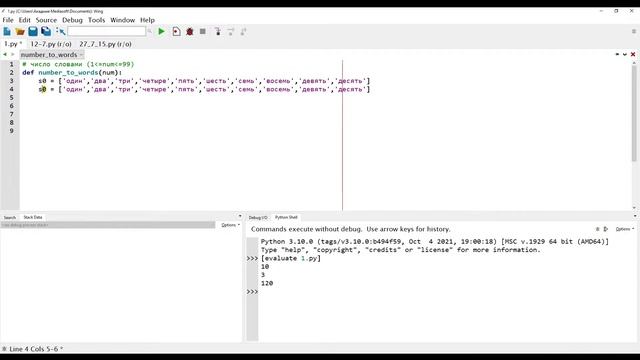Click the s0 variable on line 3
Image resolution: width=640 pixels, height=360 pixels.
42,81
